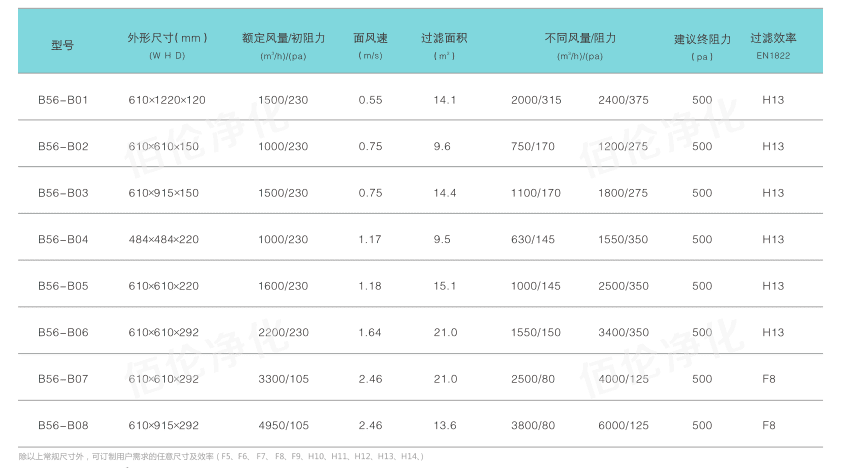Select model cell B56-B08

(63, 425)
